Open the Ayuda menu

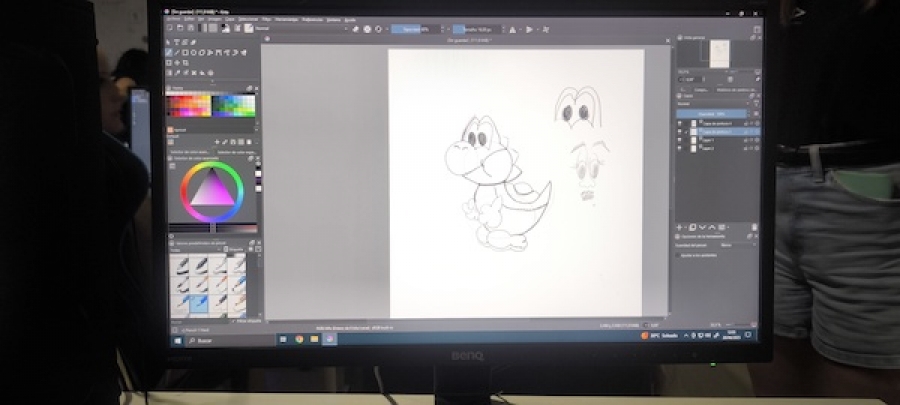coord(350,20)
